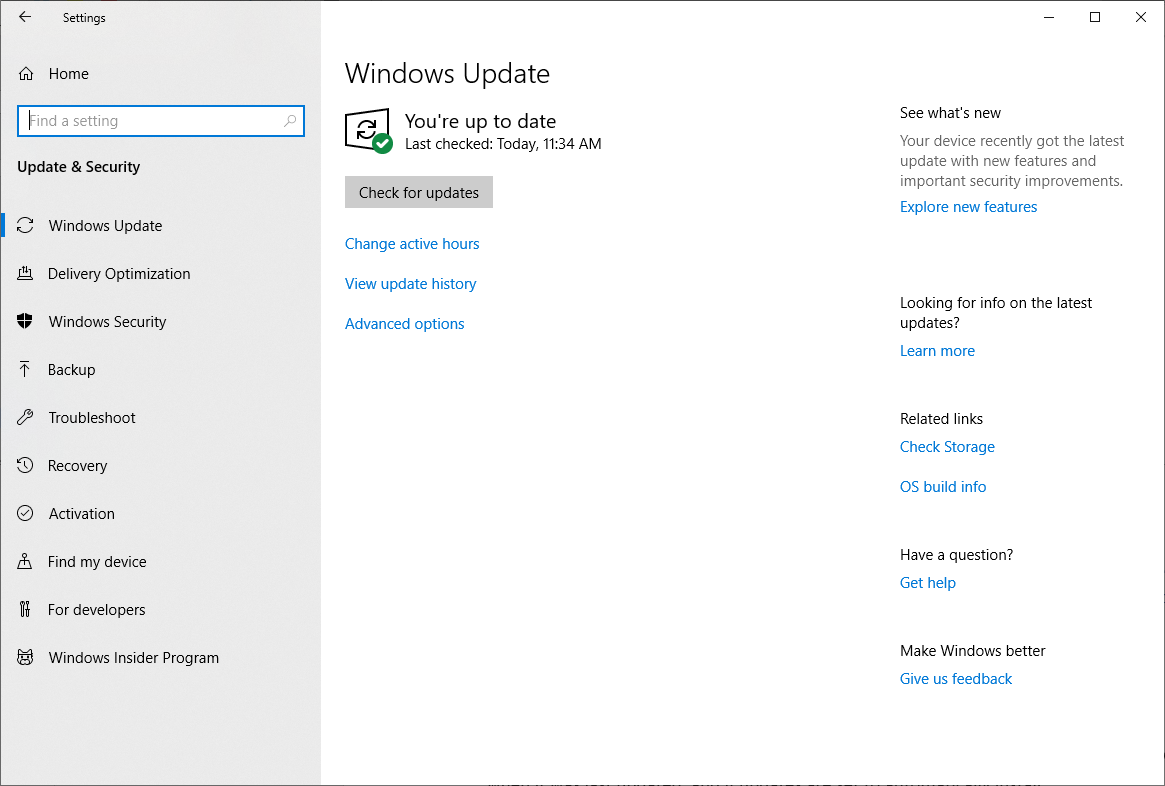Open the Windows Update section
Image resolution: width=1165 pixels, height=786 pixels.
tap(160, 225)
